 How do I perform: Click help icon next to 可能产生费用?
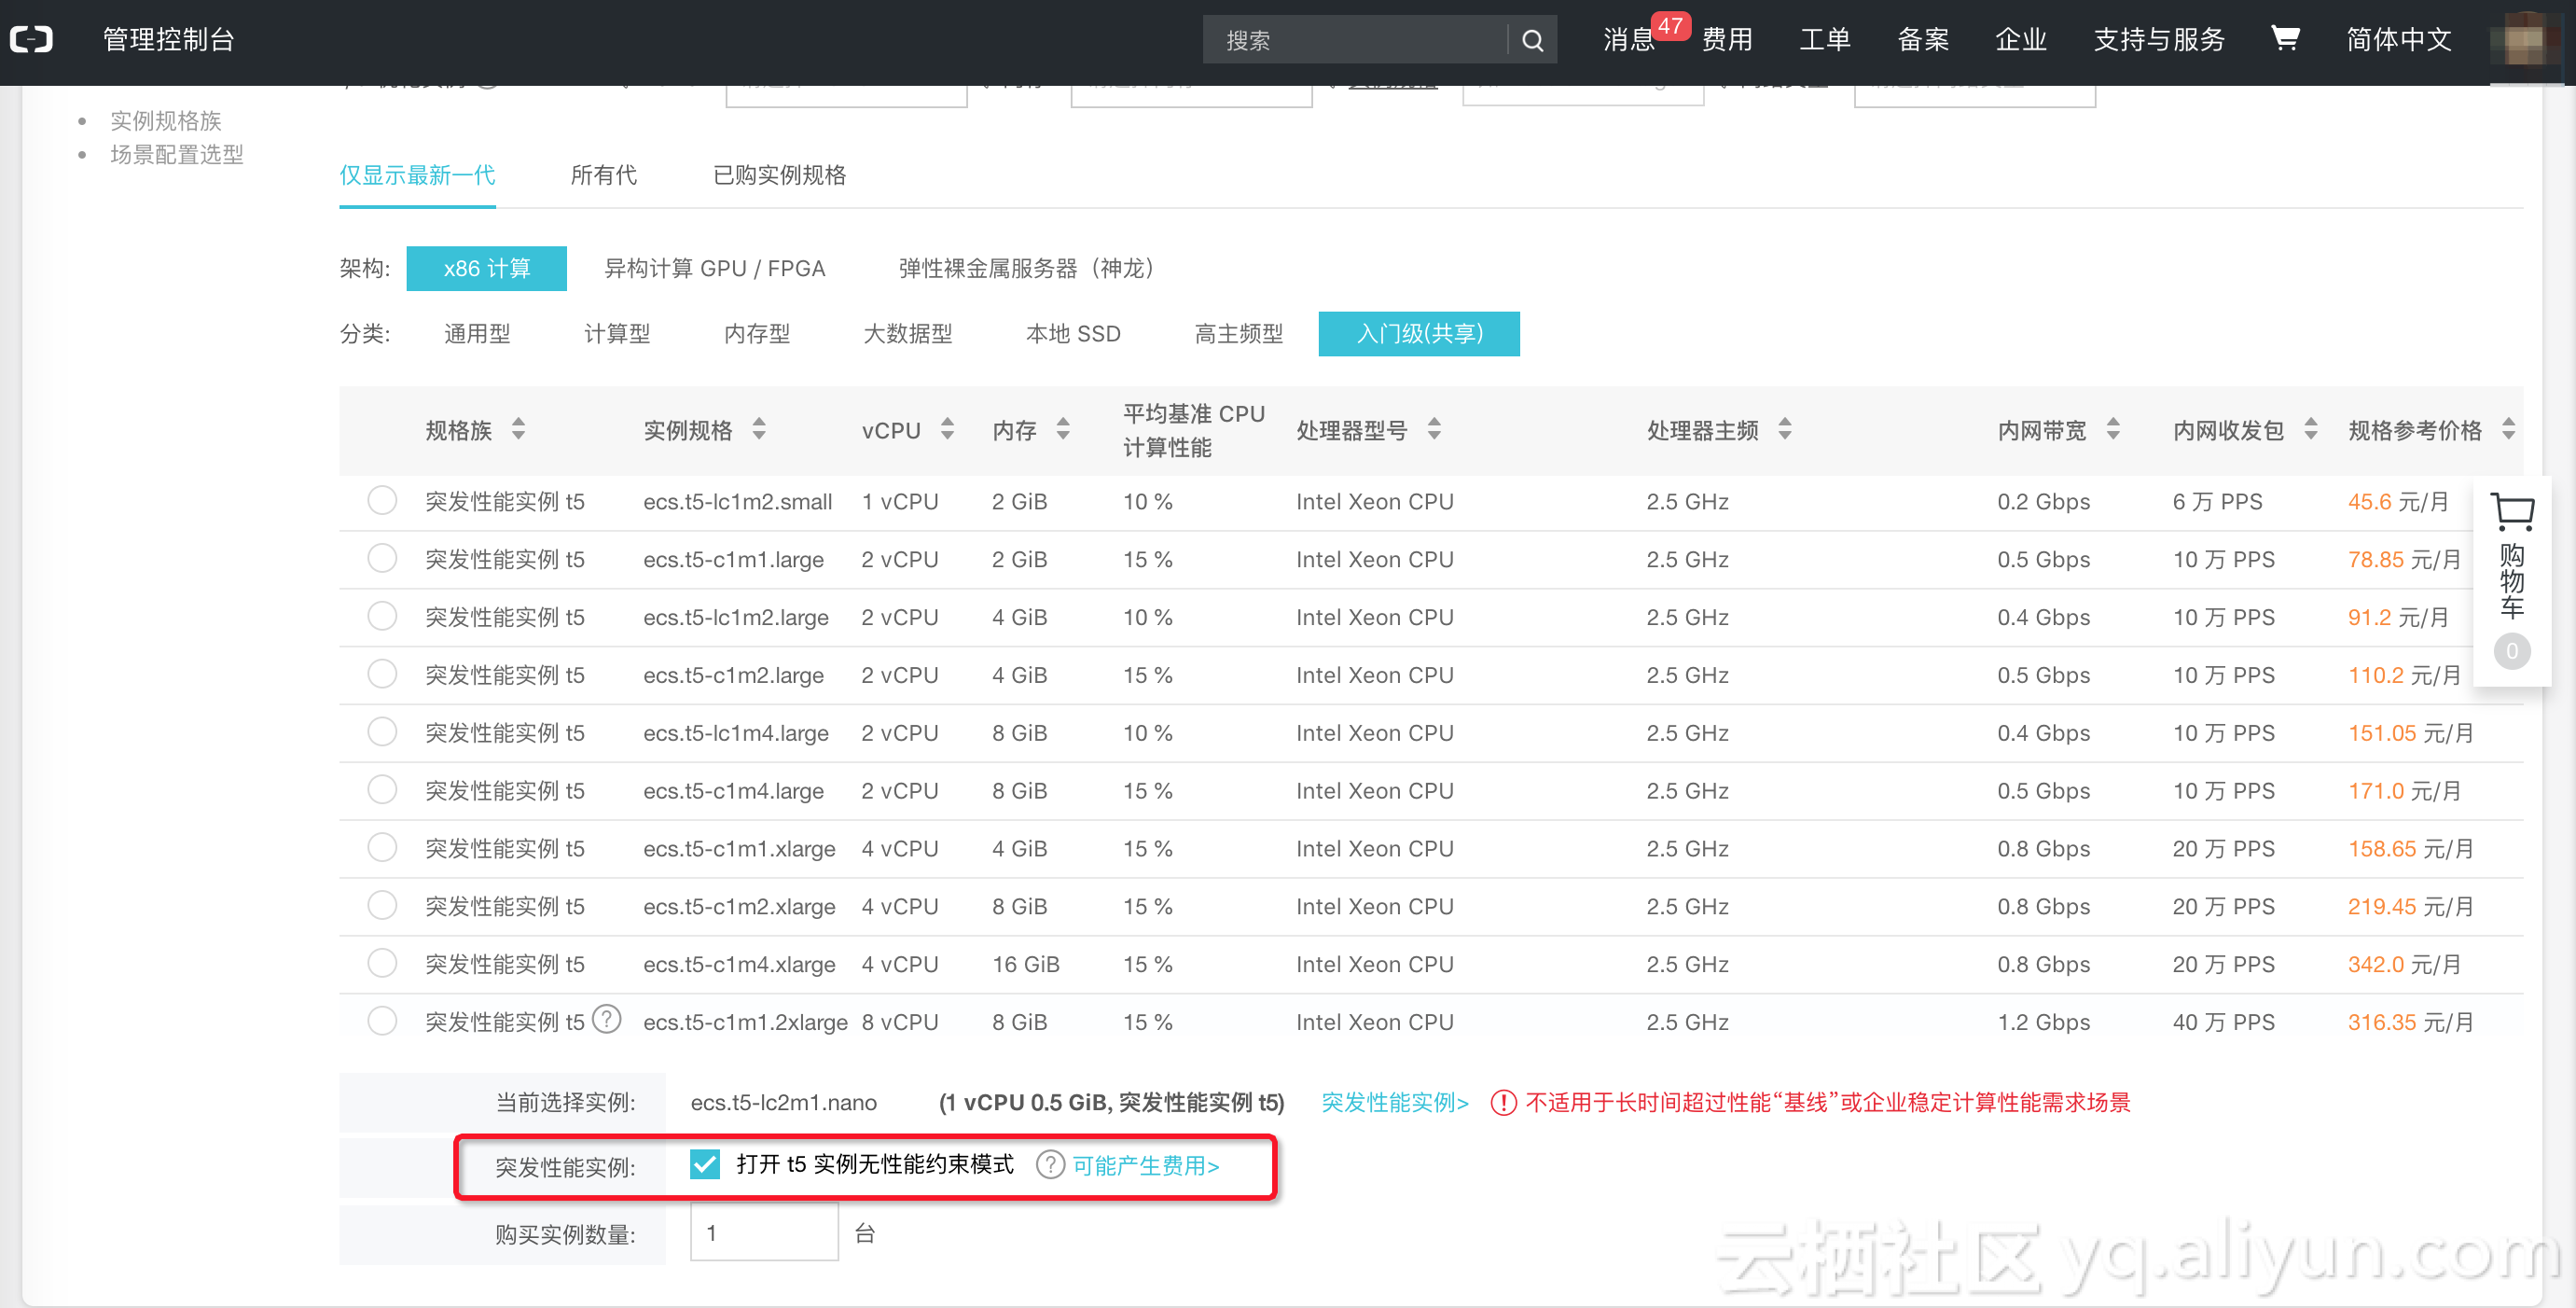(1049, 1165)
